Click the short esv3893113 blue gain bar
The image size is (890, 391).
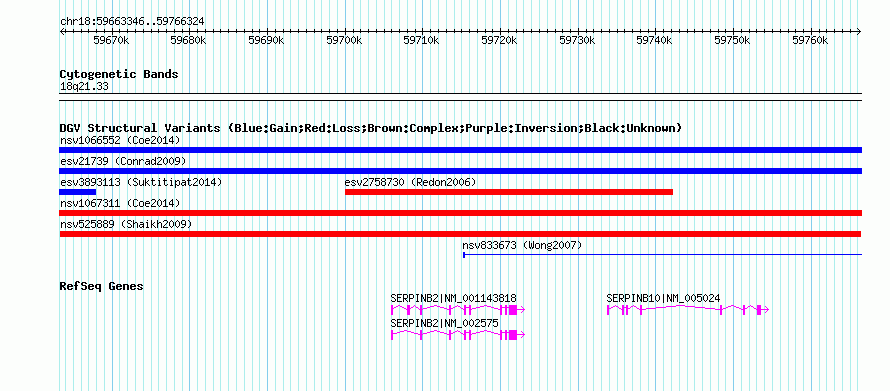click(x=78, y=192)
